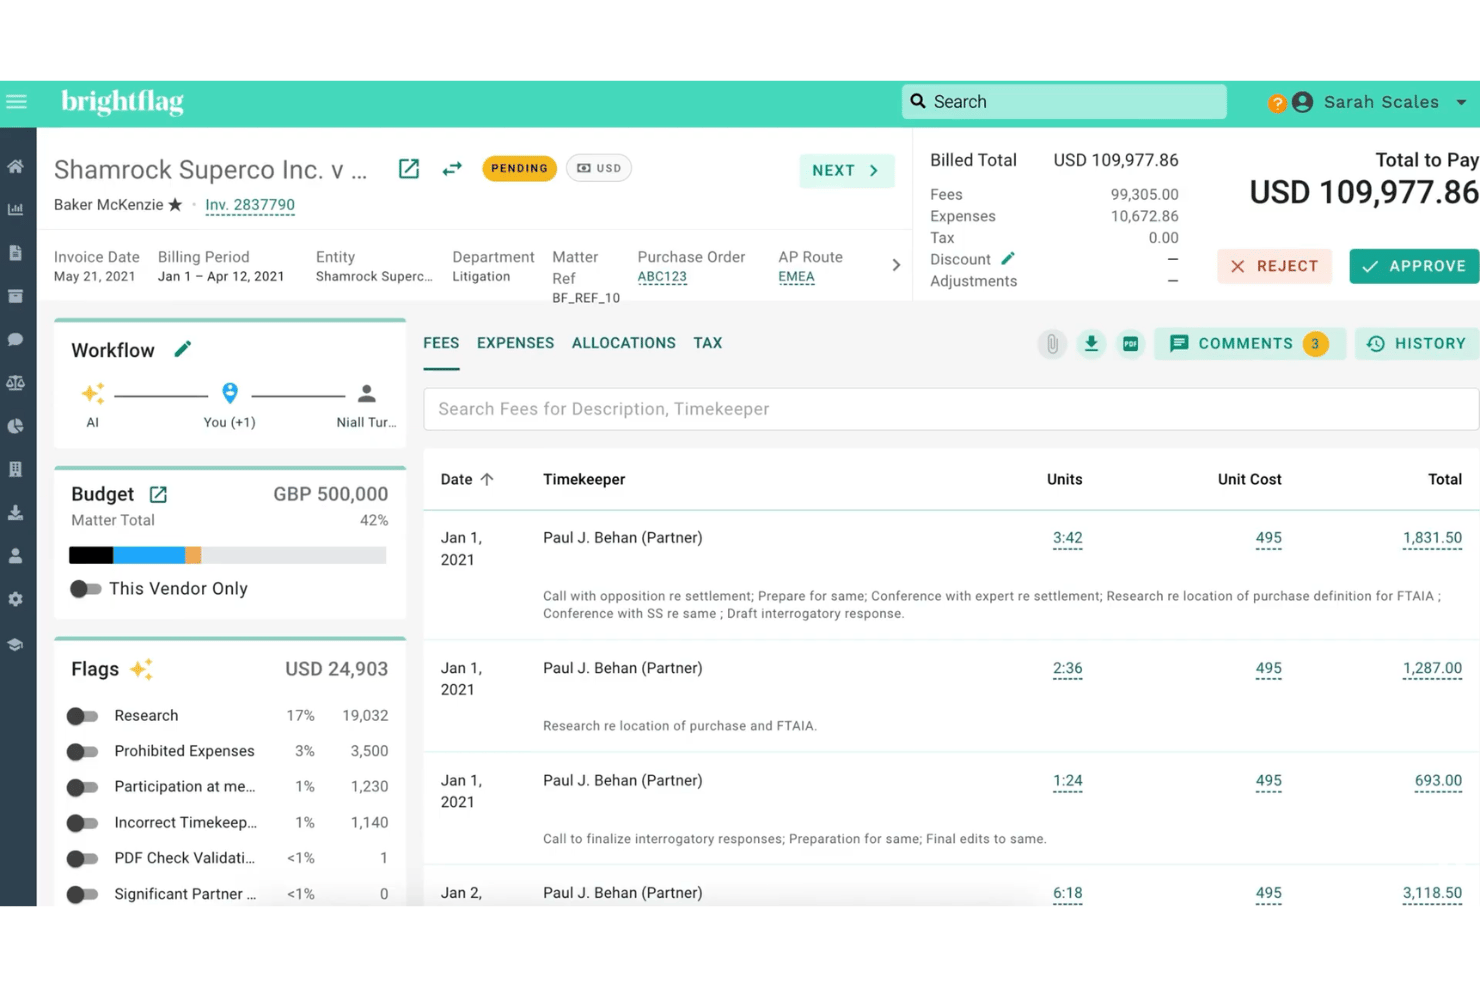The image size is (1480, 987).
Task: Click the 693.00 total value
Action: click(x=1438, y=781)
